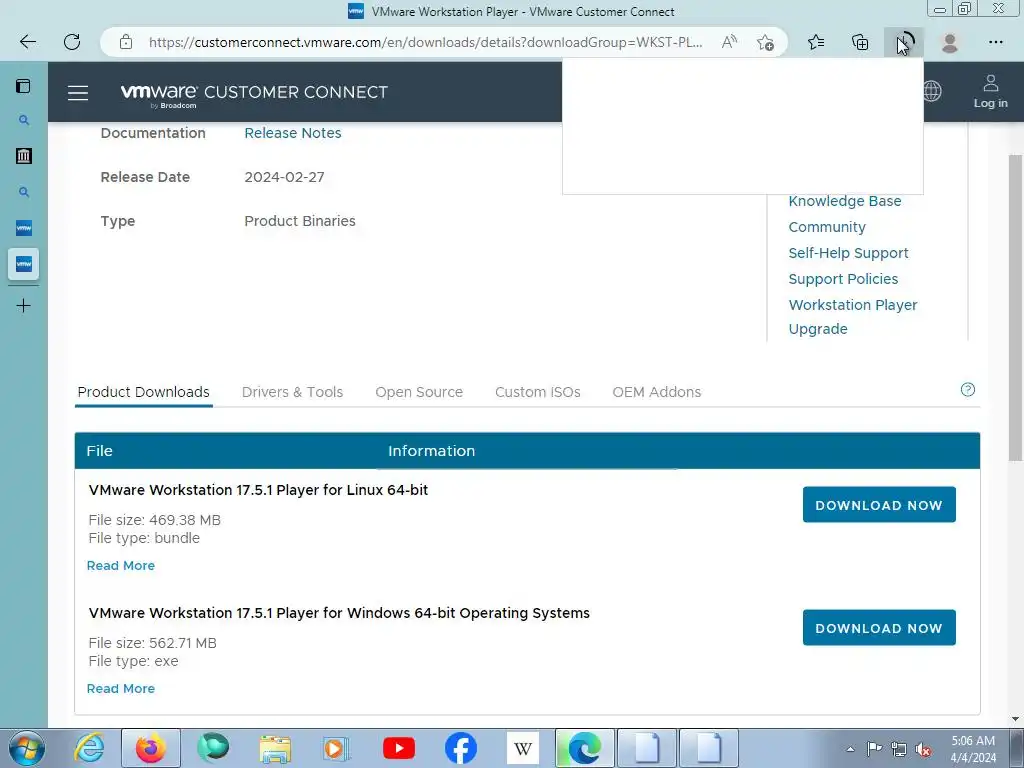This screenshot has width=1024, height=768.
Task: Click the 'File' table column header
Action: click(99, 451)
